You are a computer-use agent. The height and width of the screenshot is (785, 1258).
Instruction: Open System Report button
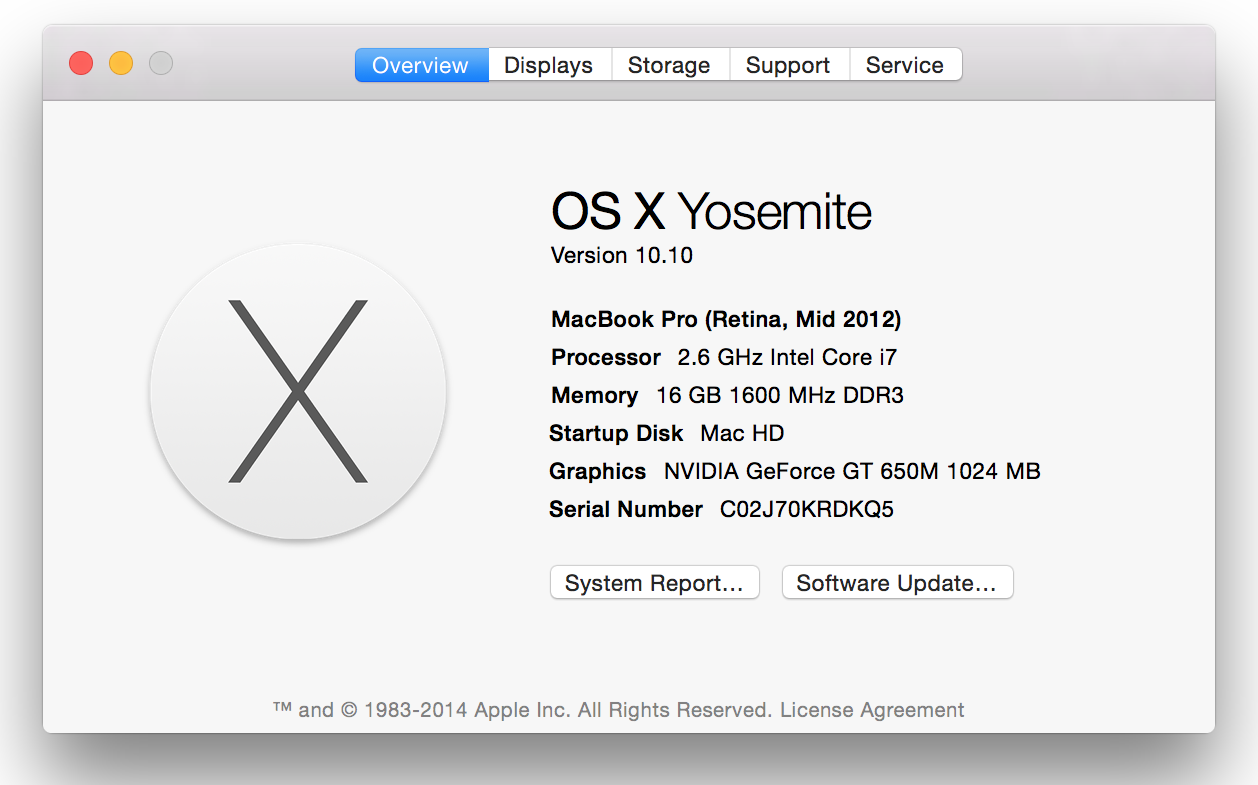click(x=655, y=583)
